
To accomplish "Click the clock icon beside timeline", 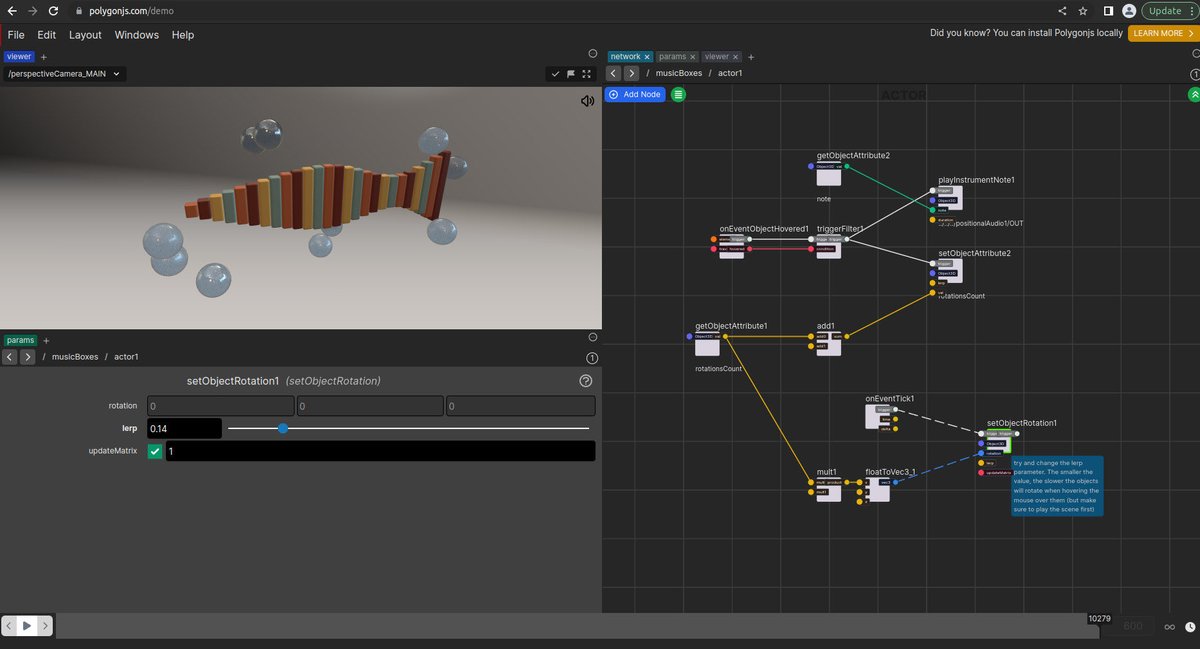I will 1187,627.
